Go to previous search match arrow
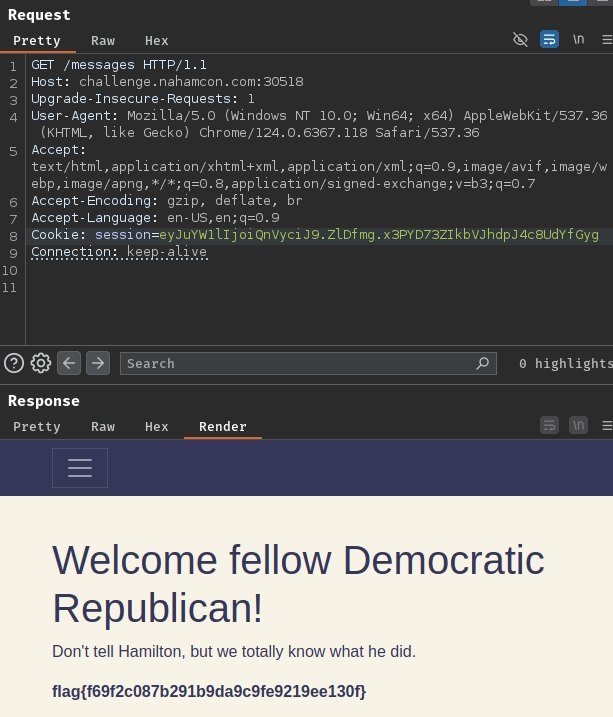Screen dimensions: 613x717 (69, 363)
